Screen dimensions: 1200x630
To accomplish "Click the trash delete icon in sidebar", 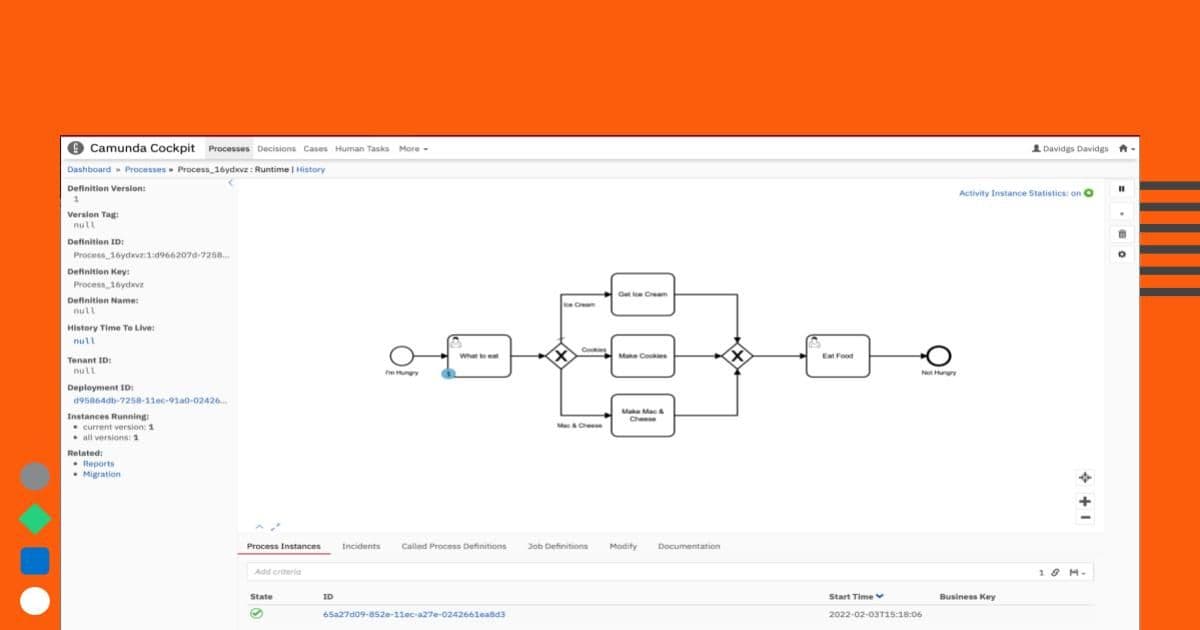I will [1121, 233].
